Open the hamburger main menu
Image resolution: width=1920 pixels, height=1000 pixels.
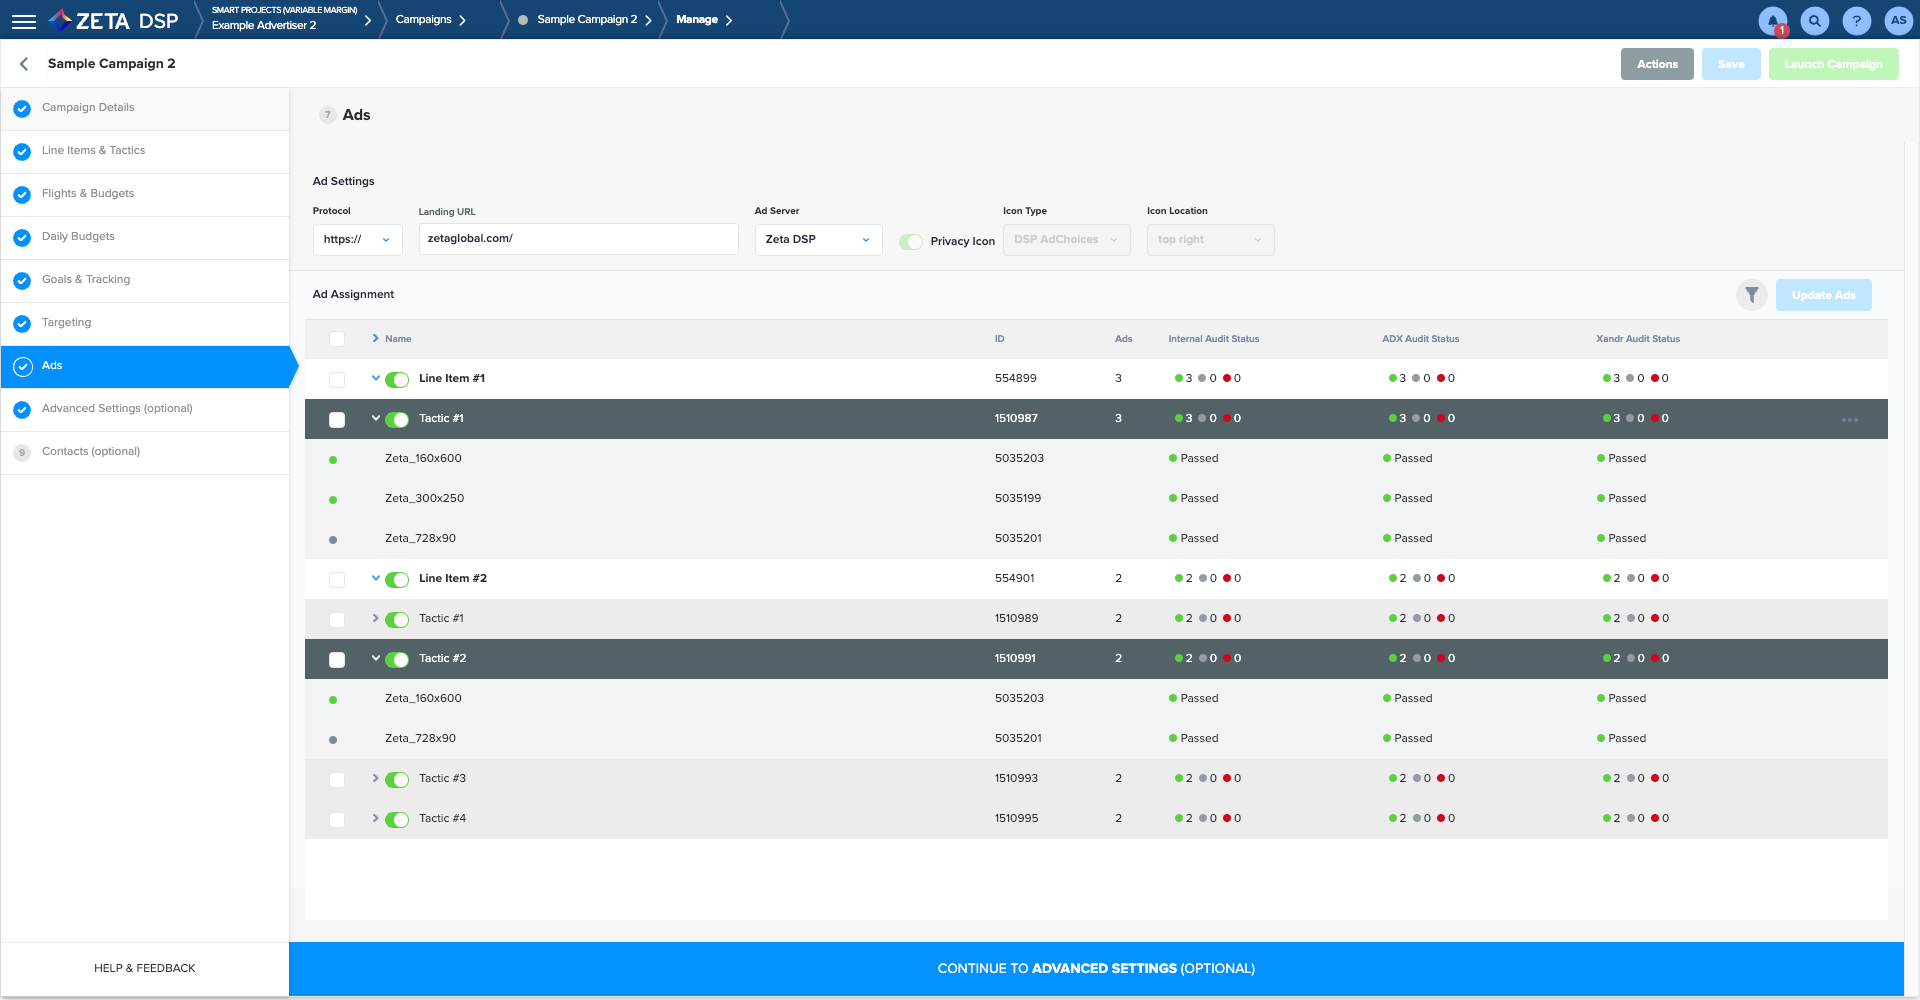(x=23, y=20)
